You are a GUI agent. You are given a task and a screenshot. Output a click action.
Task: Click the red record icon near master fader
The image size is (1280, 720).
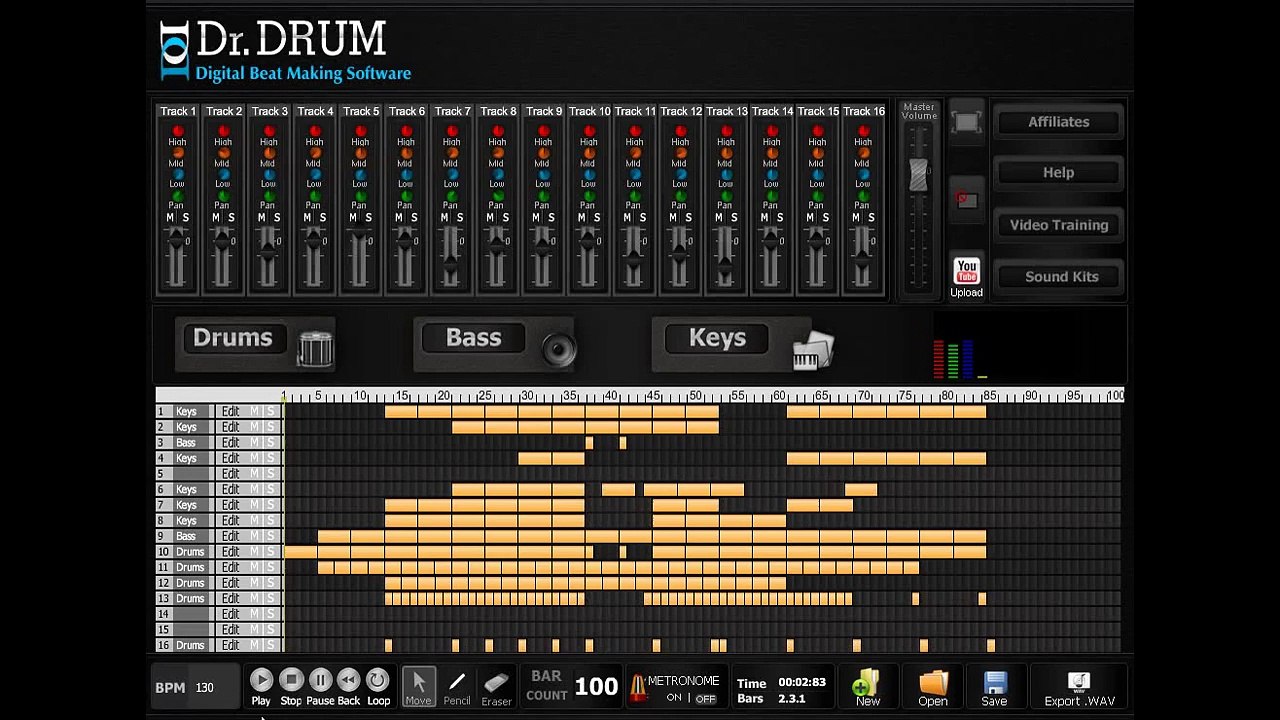(x=965, y=199)
